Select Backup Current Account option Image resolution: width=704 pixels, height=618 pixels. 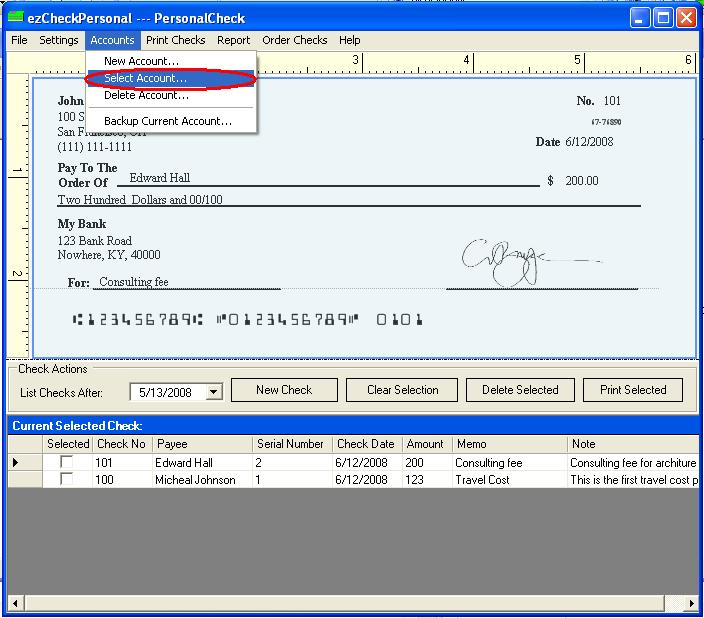(168, 121)
